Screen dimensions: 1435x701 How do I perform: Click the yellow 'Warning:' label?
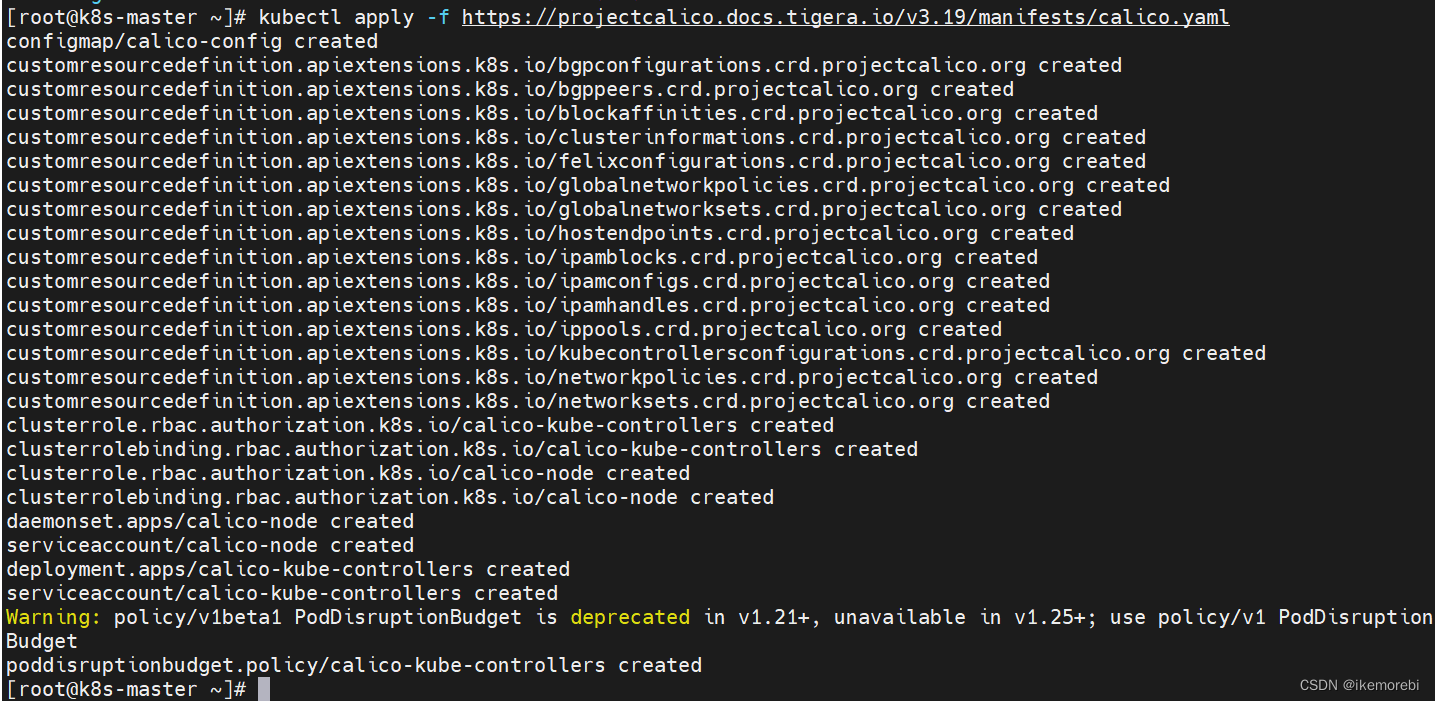[x=54, y=617]
